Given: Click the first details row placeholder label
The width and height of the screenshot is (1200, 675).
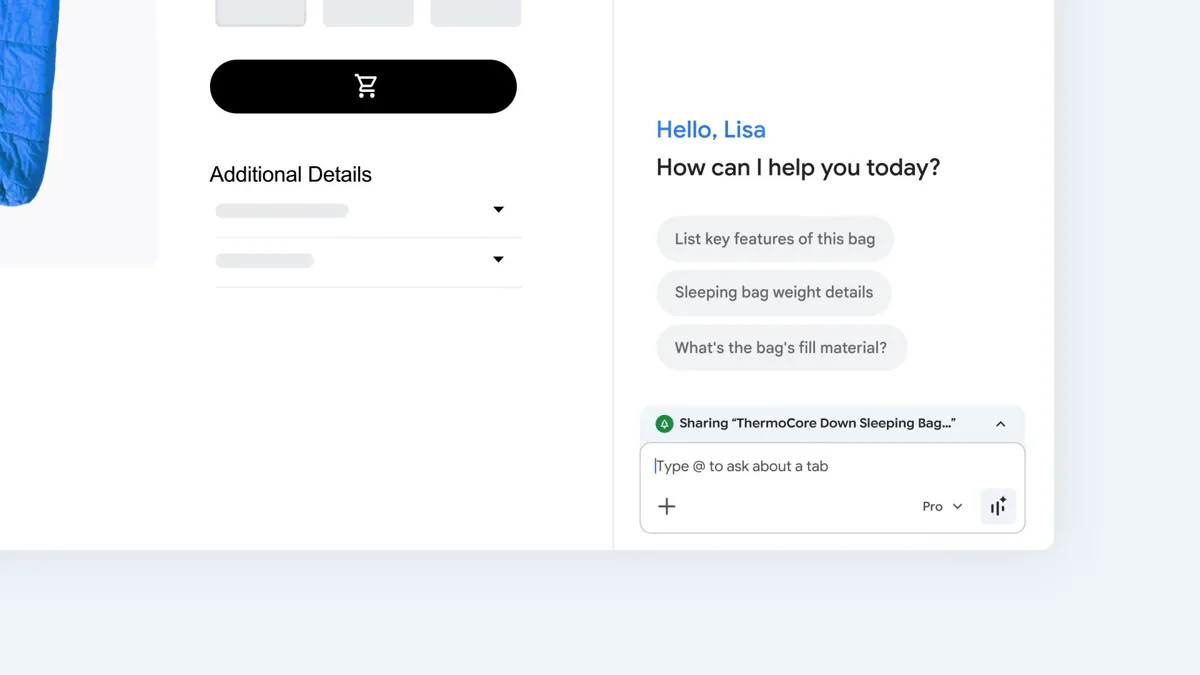Looking at the screenshot, I should pyautogui.click(x=282, y=211).
